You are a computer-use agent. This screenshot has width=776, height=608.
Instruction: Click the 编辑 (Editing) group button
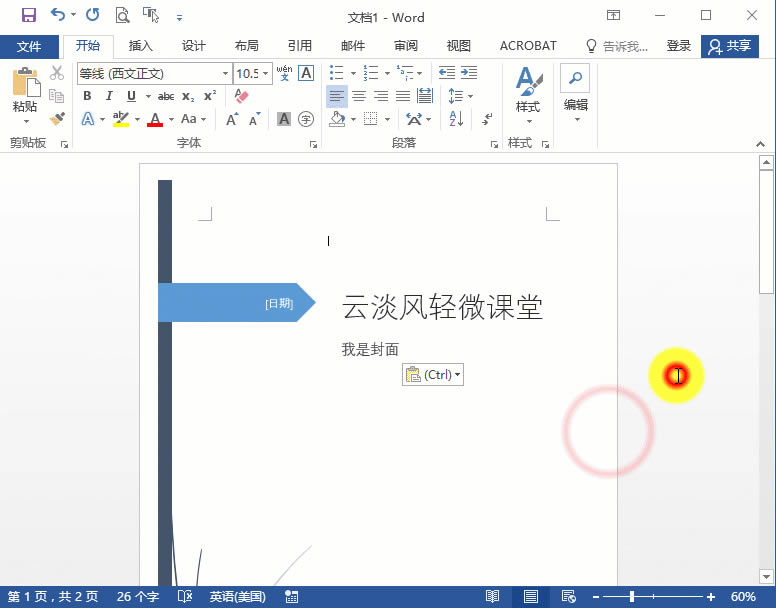click(x=576, y=94)
